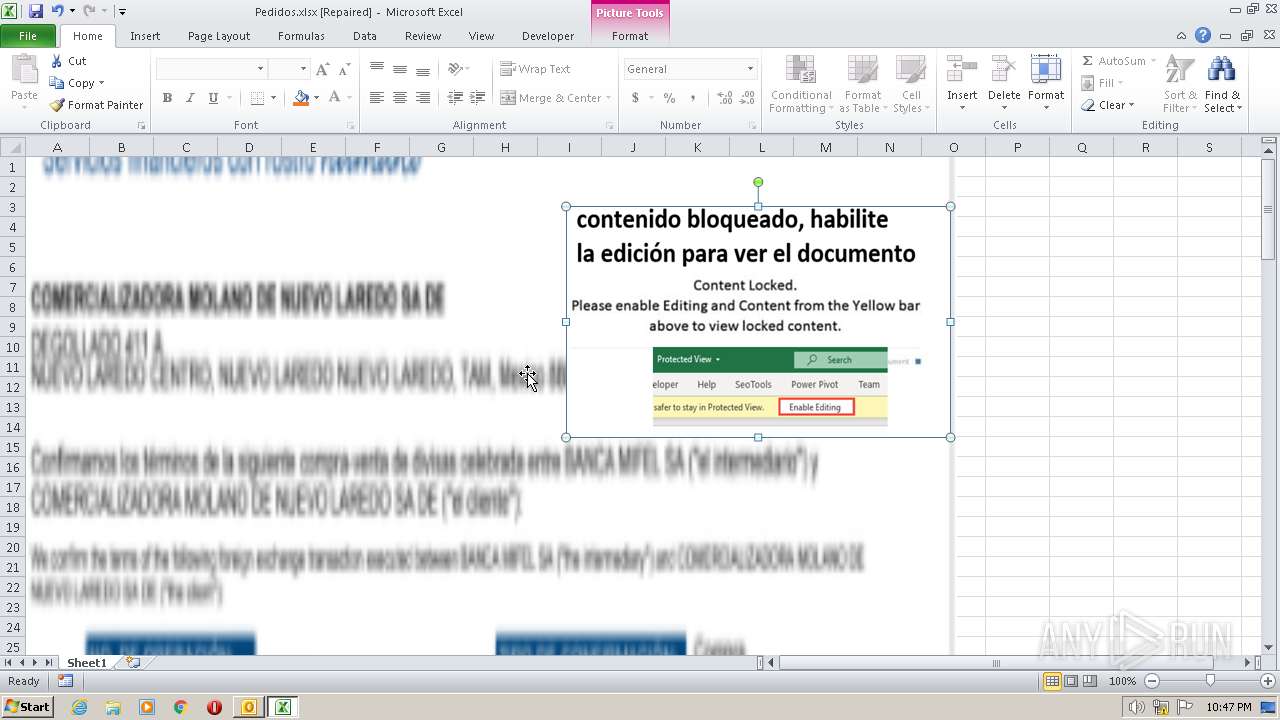Align text to the right
The height and width of the screenshot is (720, 1280).
click(x=422, y=98)
